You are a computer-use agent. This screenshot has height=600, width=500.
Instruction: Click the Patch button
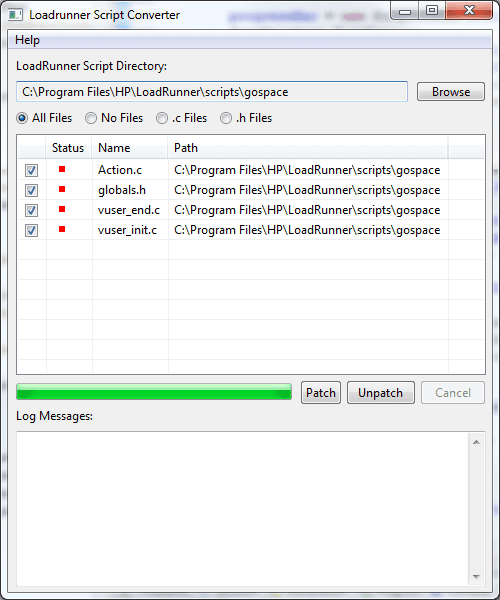pos(321,393)
